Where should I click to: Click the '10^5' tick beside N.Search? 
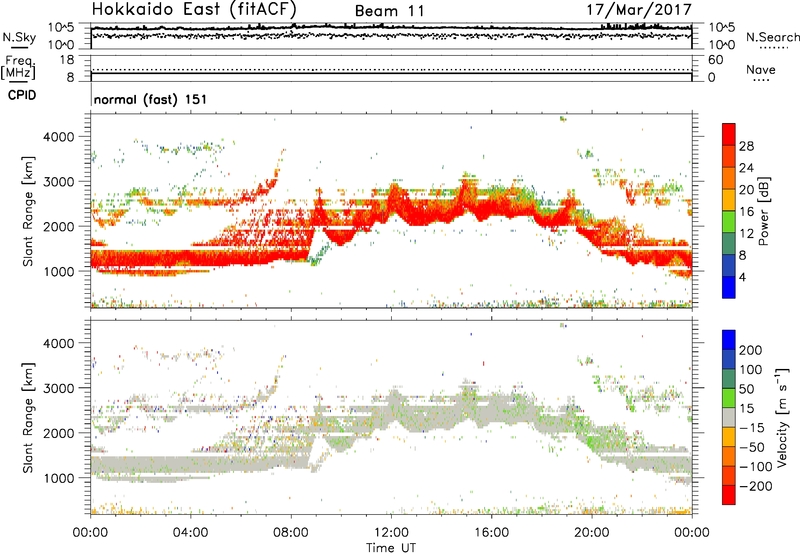[x=721, y=28]
